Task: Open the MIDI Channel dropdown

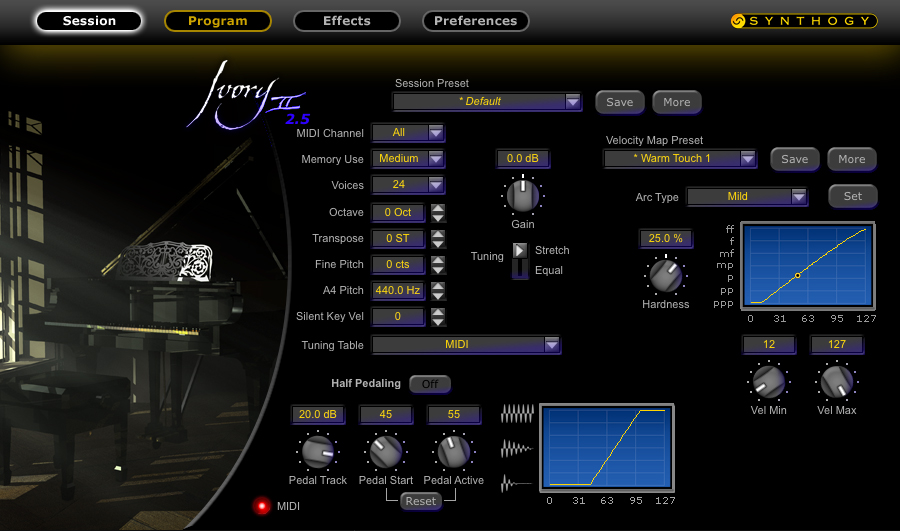Action: pyautogui.click(x=408, y=133)
